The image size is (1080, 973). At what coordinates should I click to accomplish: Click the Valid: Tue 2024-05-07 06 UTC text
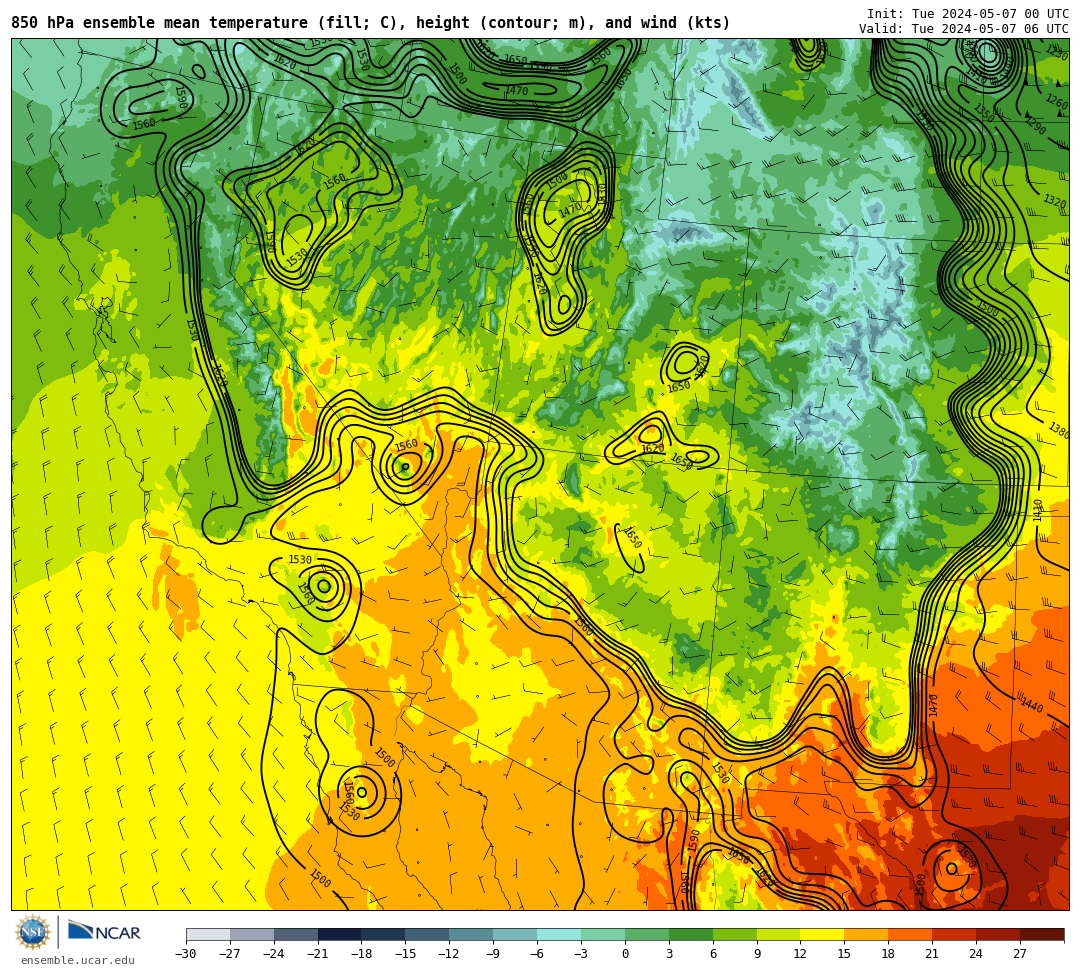click(x=964, y=29)
